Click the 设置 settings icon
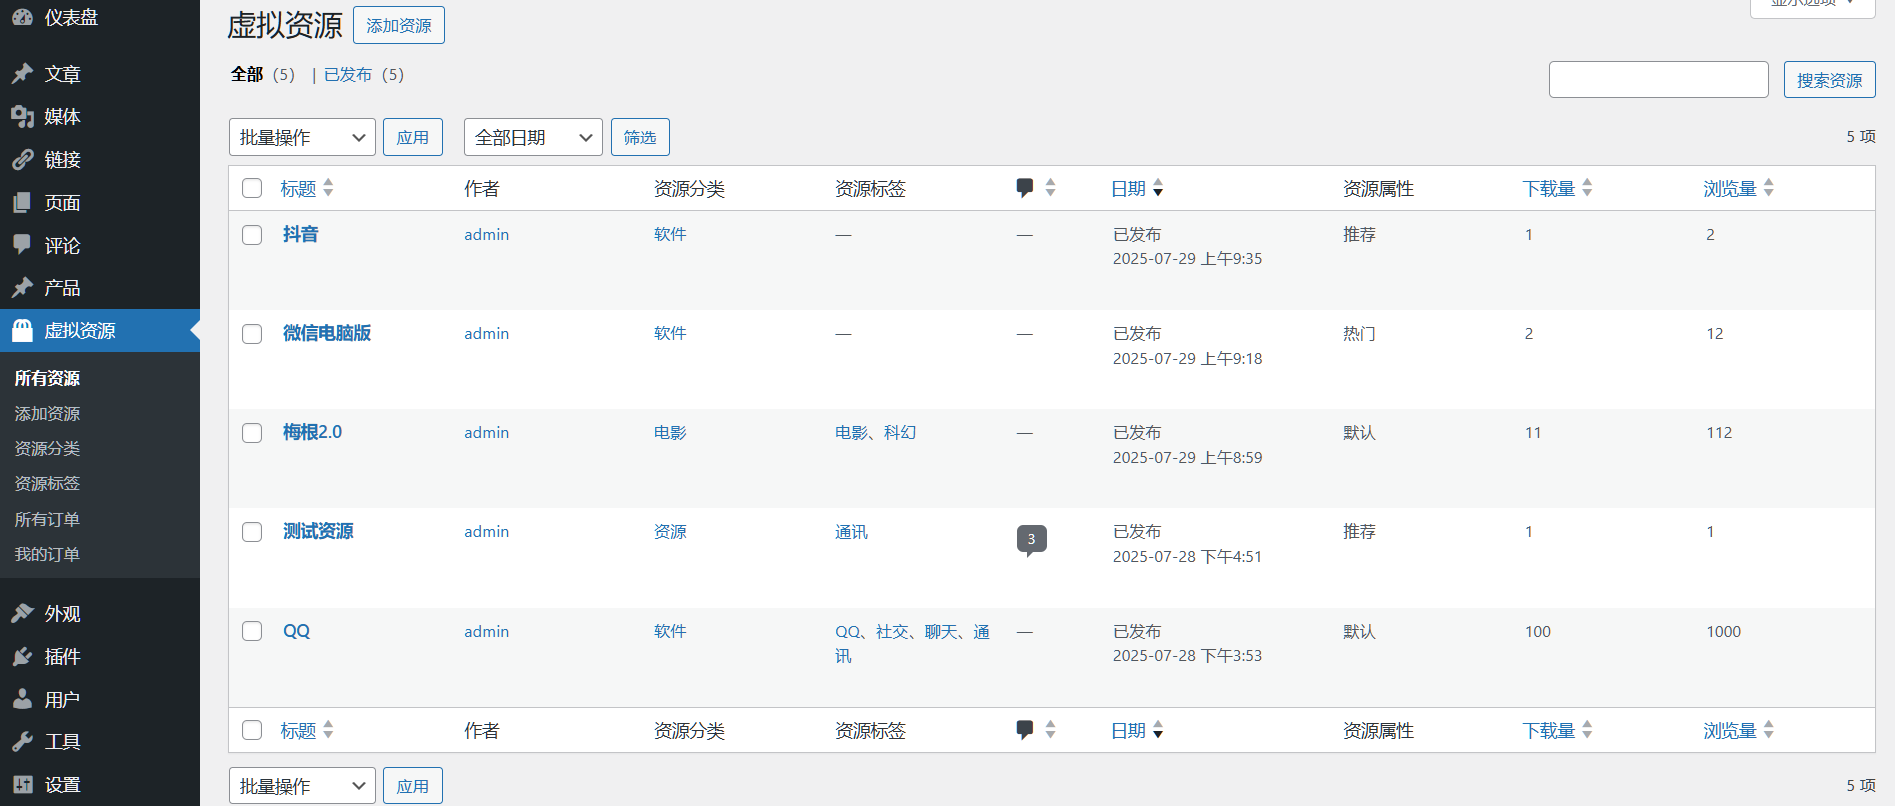This screenshot has width=1895, height=806. [22, 785]
